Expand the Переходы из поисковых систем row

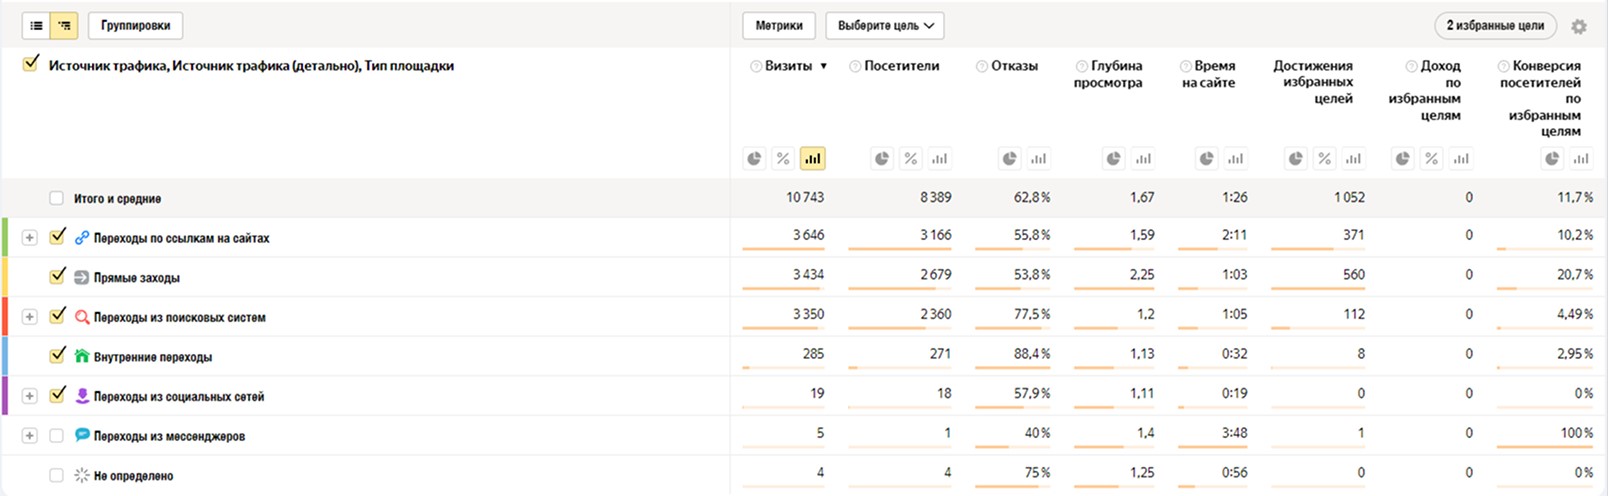29,317
